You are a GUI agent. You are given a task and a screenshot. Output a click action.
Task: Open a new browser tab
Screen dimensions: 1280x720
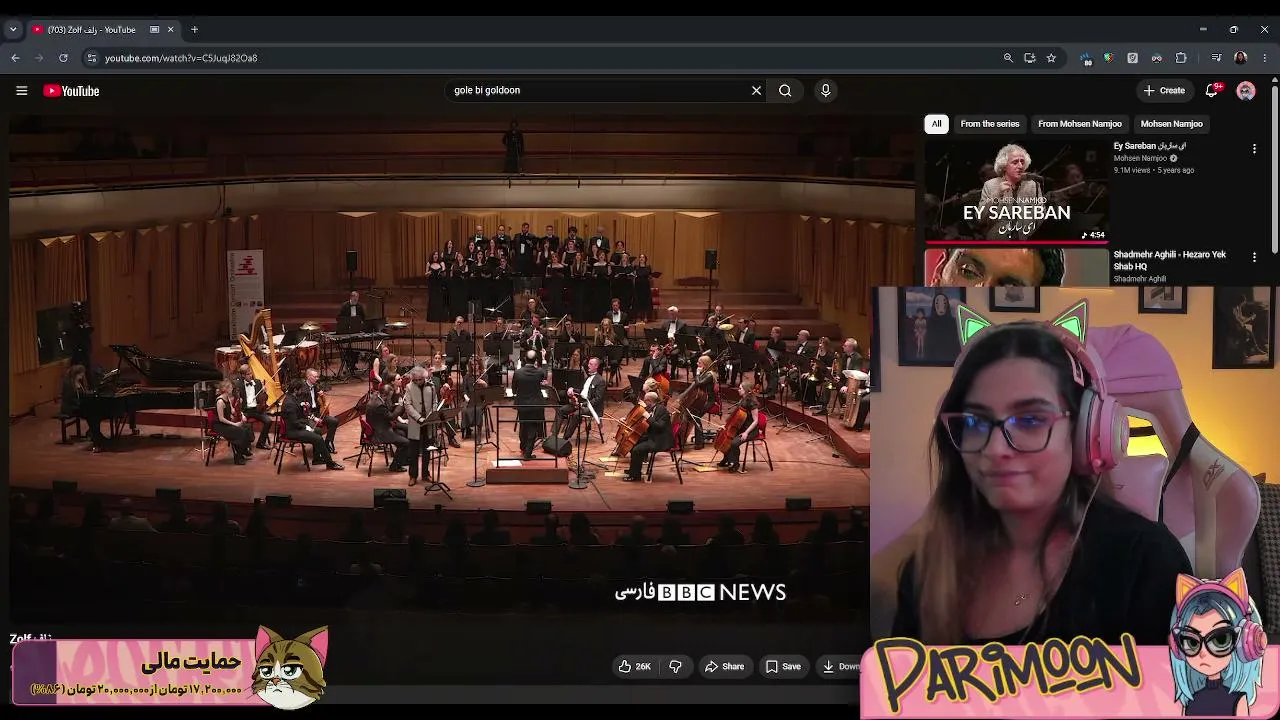click(194, 30)
